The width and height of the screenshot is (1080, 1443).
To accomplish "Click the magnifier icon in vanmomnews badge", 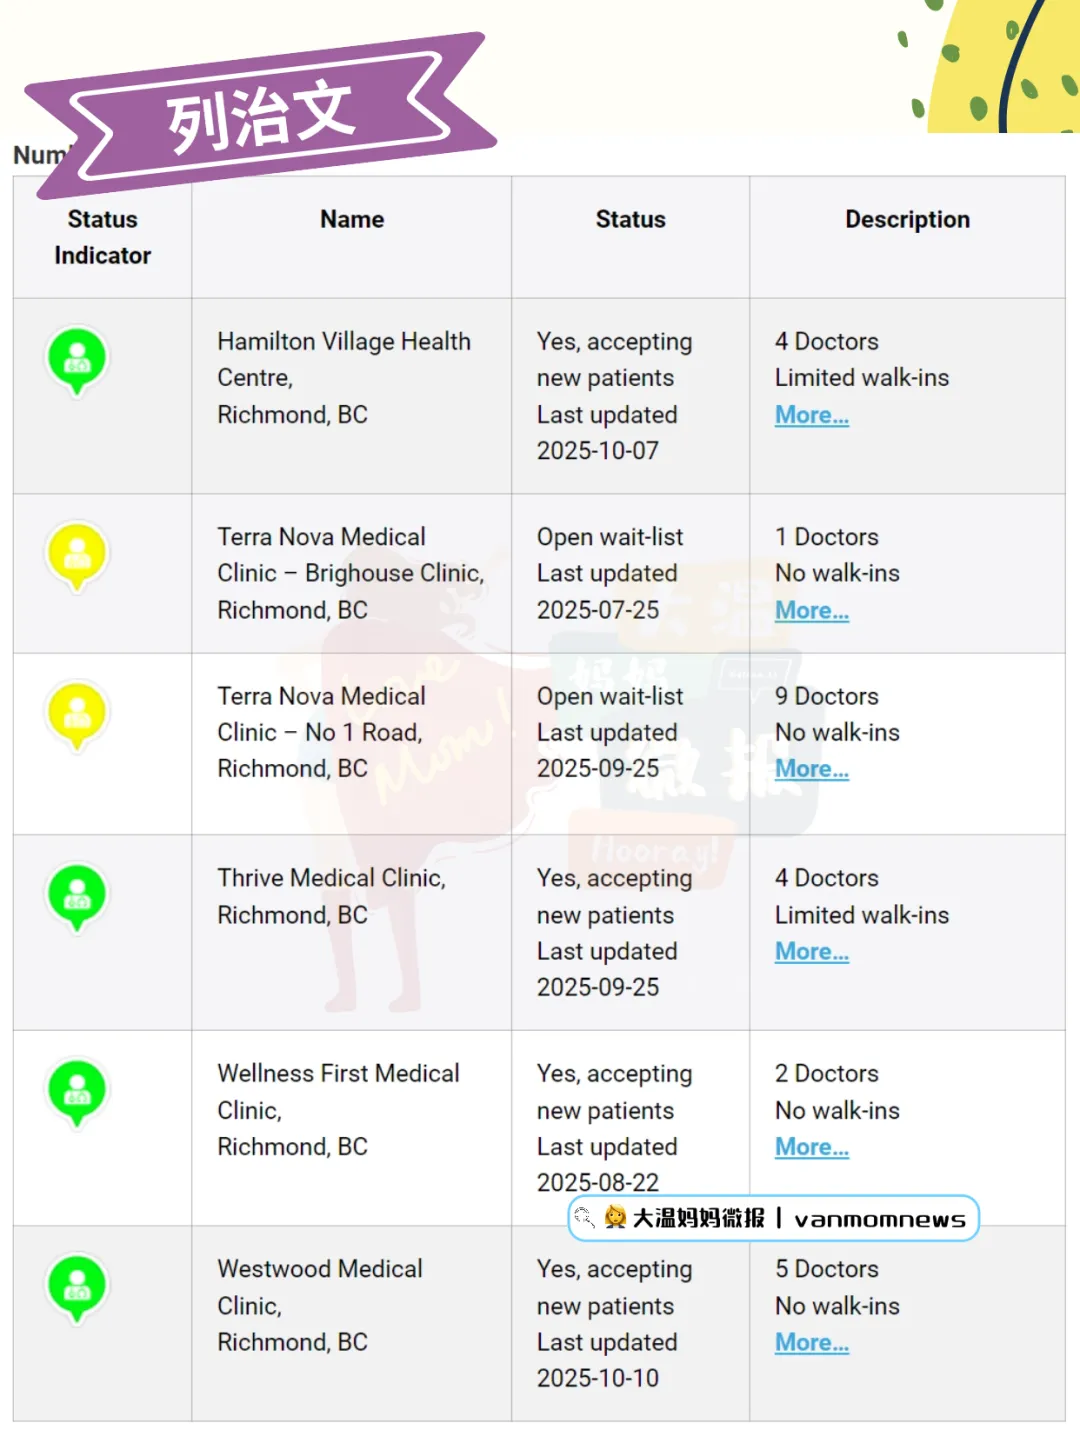I will click(585, 1218).
